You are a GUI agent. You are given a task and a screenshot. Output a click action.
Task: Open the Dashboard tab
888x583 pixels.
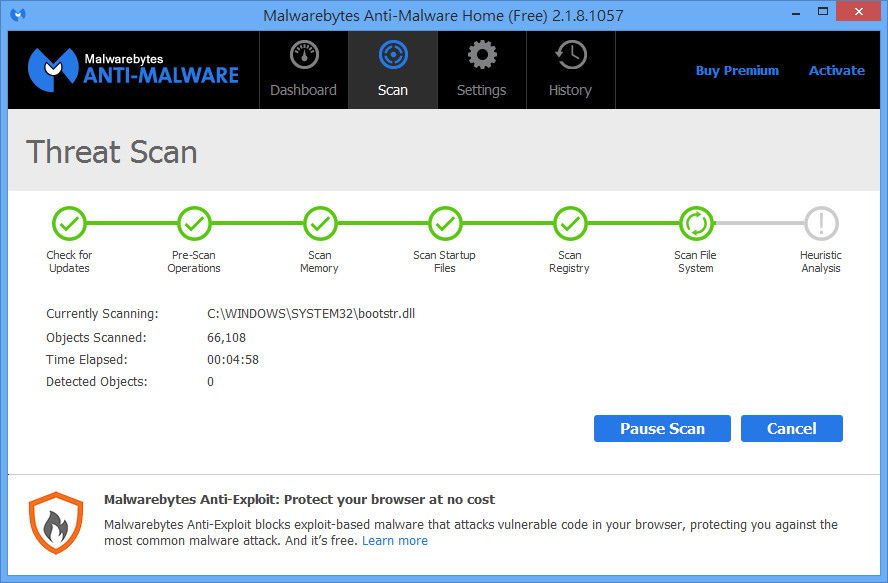304,70
